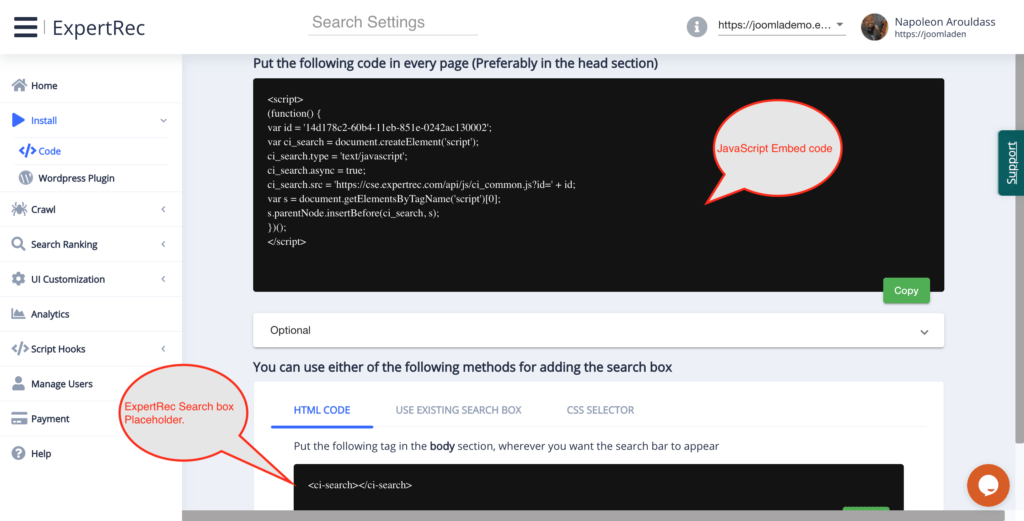This screenshot has width=1024, height=521.
Task: Expand the Script Hooks chevron
Action: click(x=163, y=349)
